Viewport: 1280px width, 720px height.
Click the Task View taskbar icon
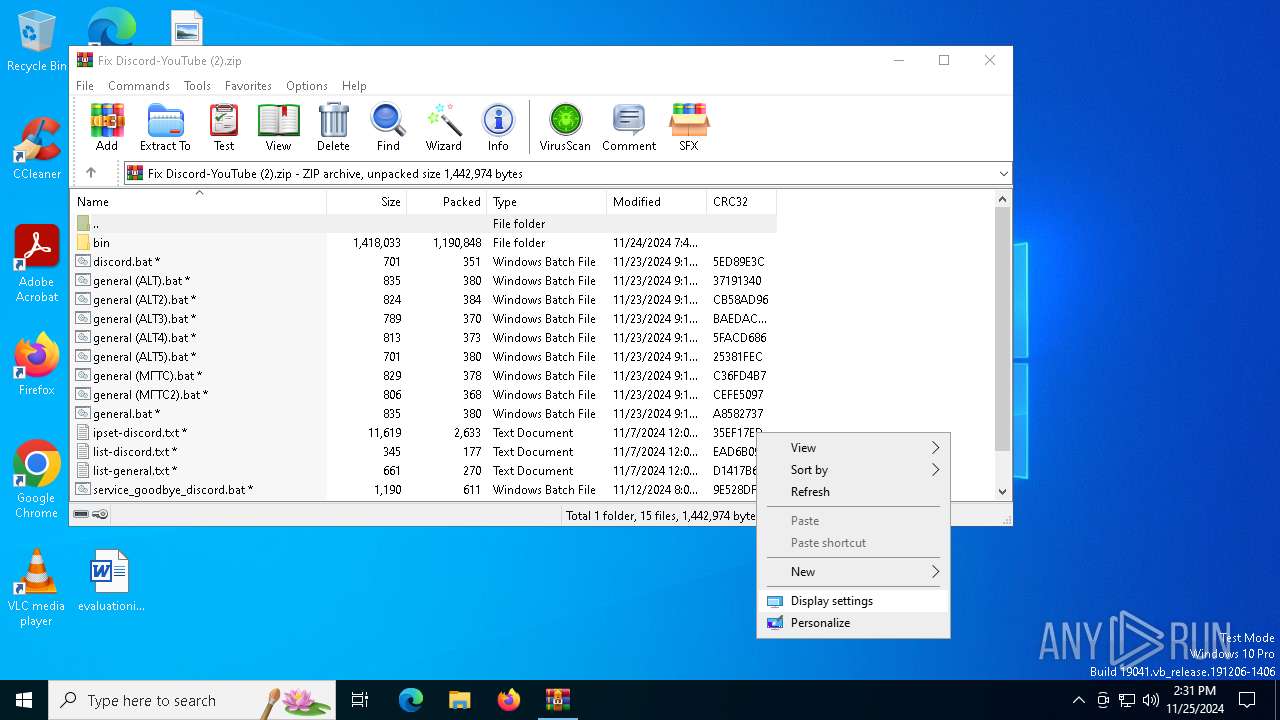tap(360, 700)
